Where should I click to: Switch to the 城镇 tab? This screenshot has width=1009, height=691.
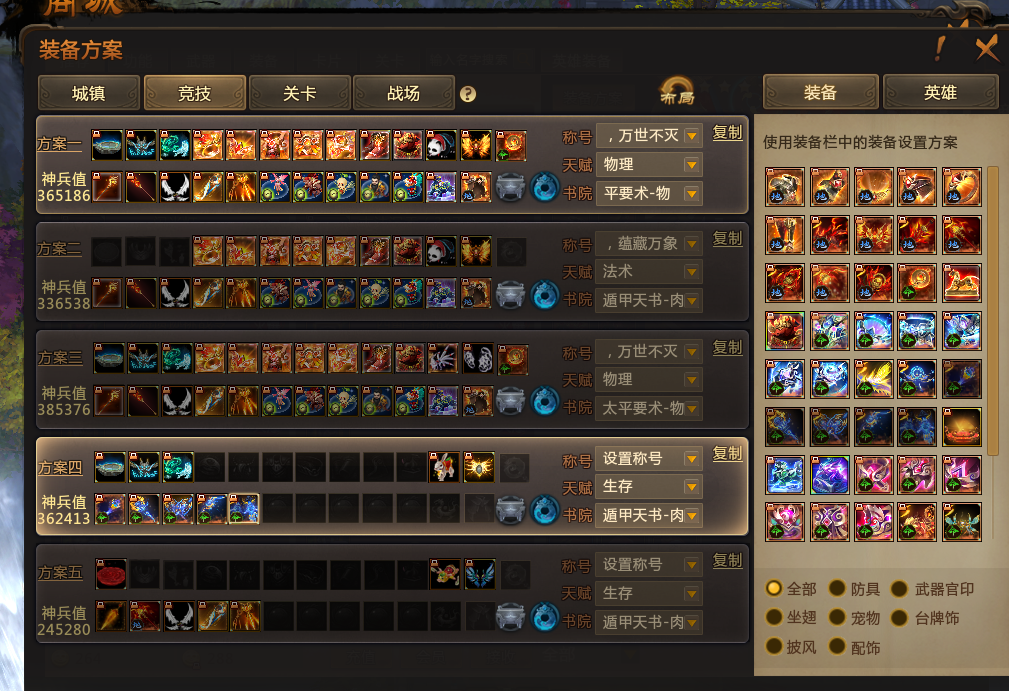tap(89, 93)
